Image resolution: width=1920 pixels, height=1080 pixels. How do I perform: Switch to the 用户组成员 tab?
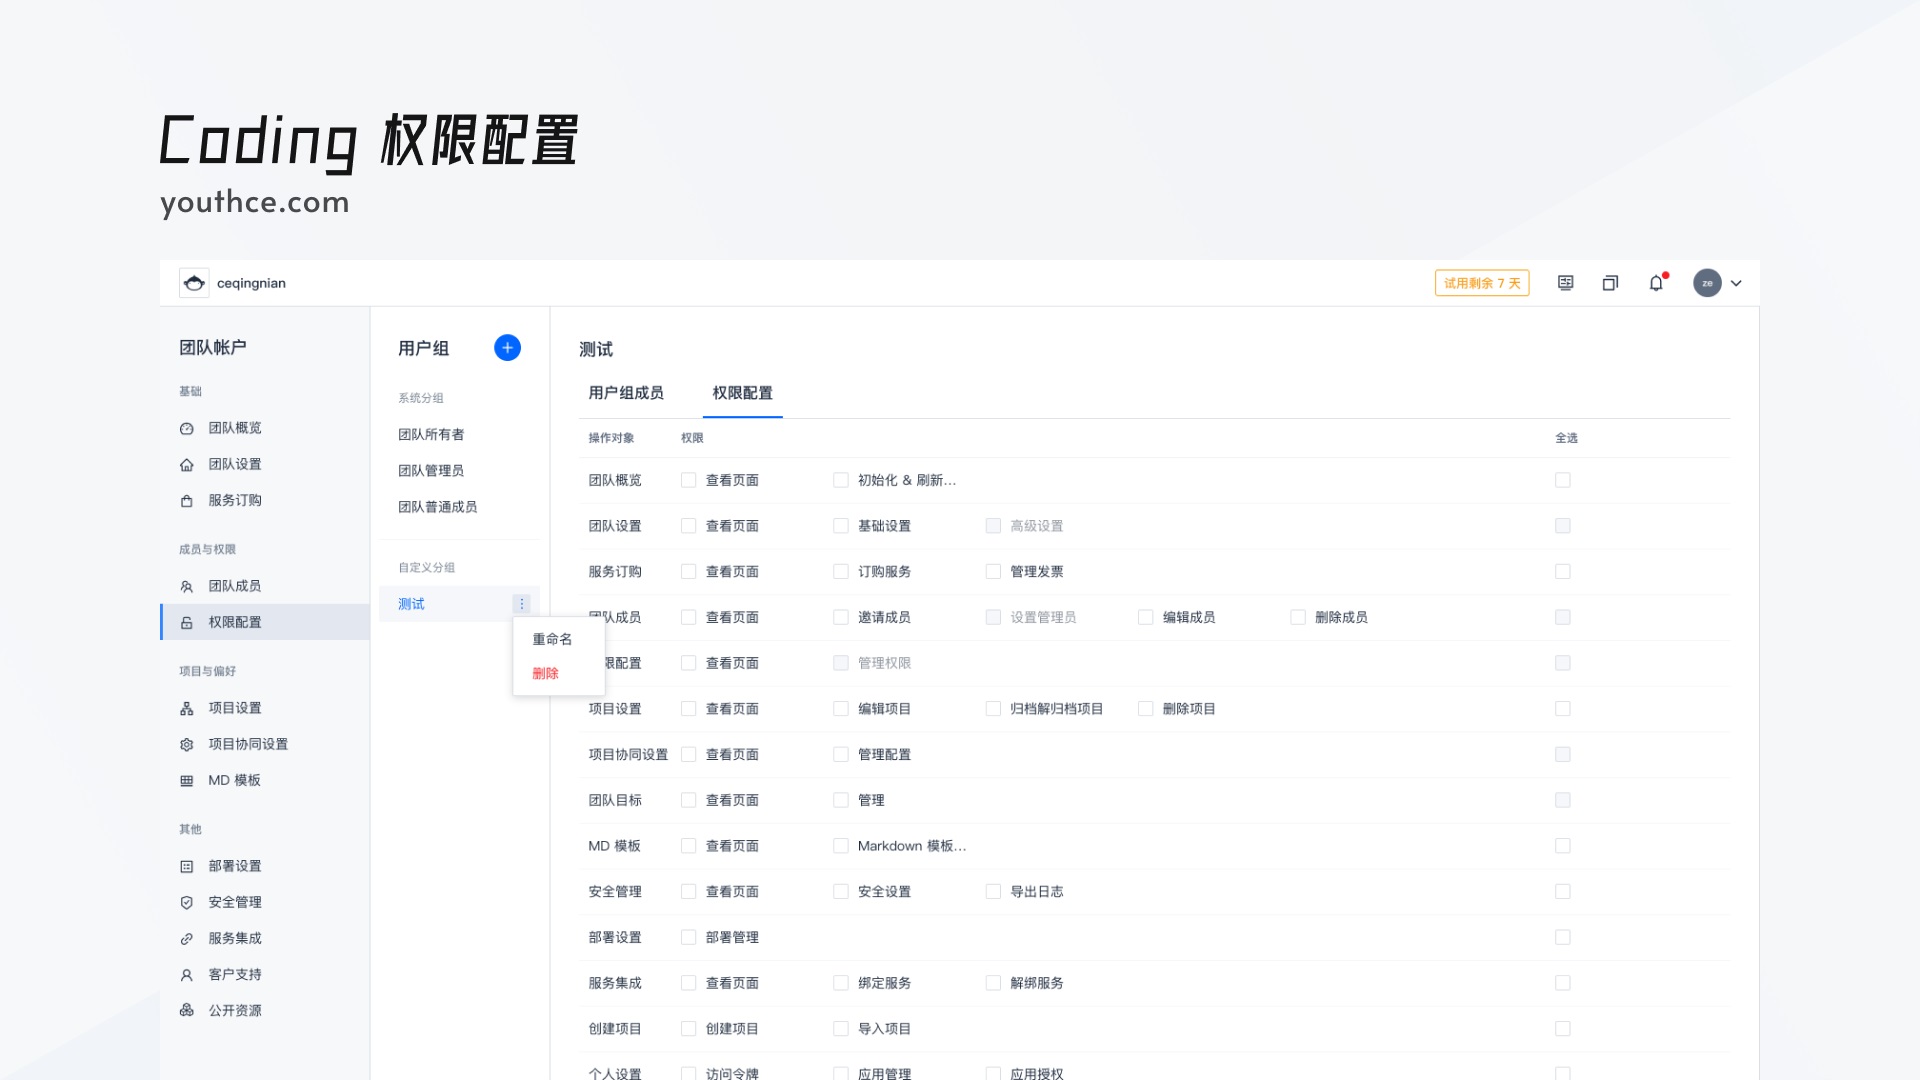coord(625,393)
